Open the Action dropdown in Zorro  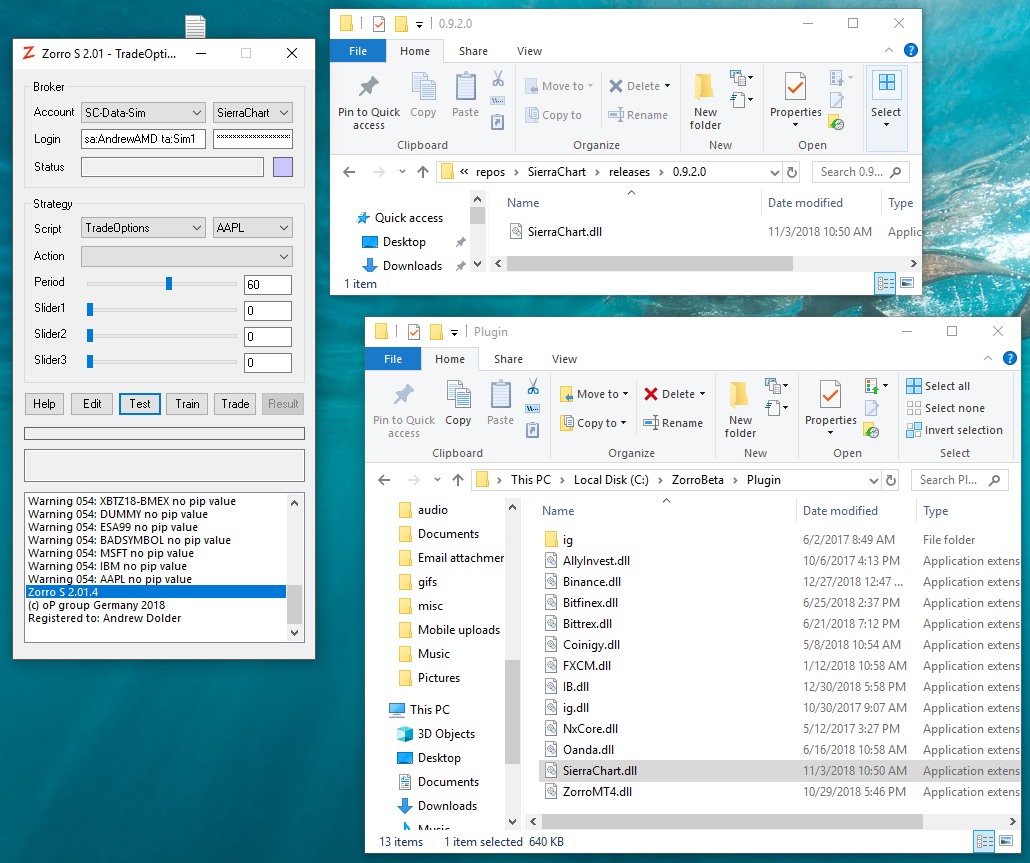(x=187, y=256)
